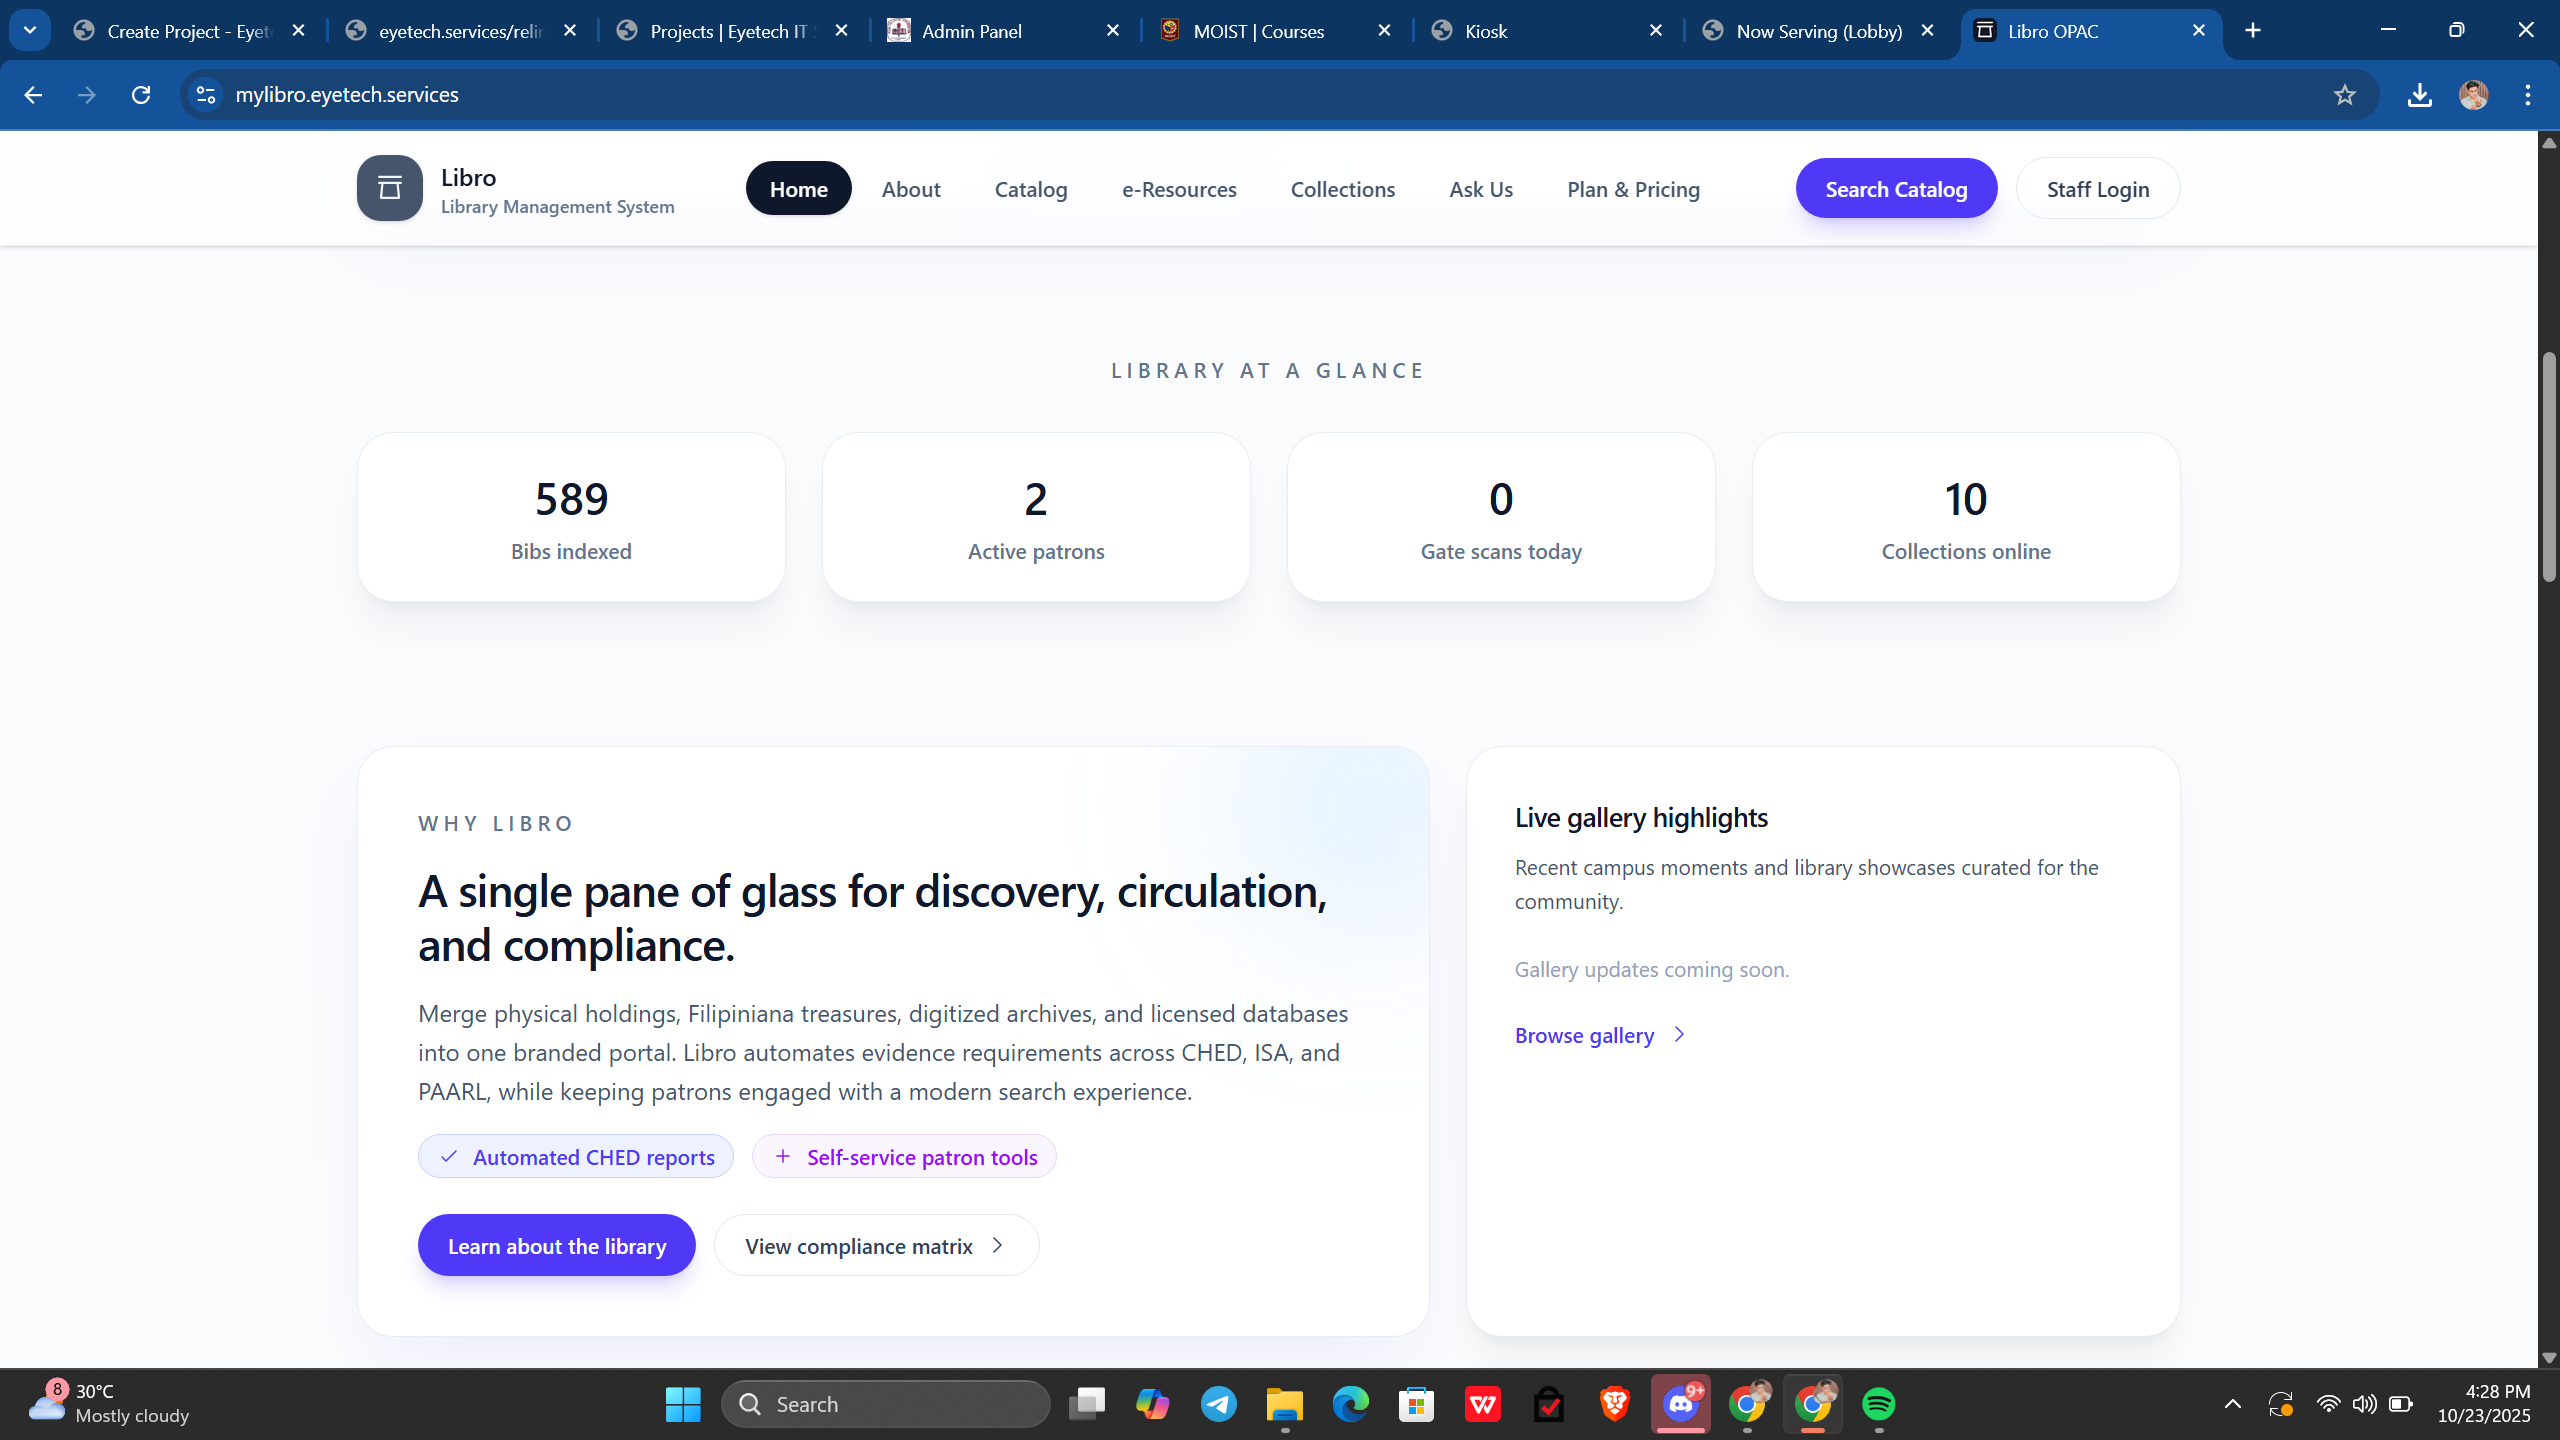
Task: Reload the current page
Action: click(141, 95)
